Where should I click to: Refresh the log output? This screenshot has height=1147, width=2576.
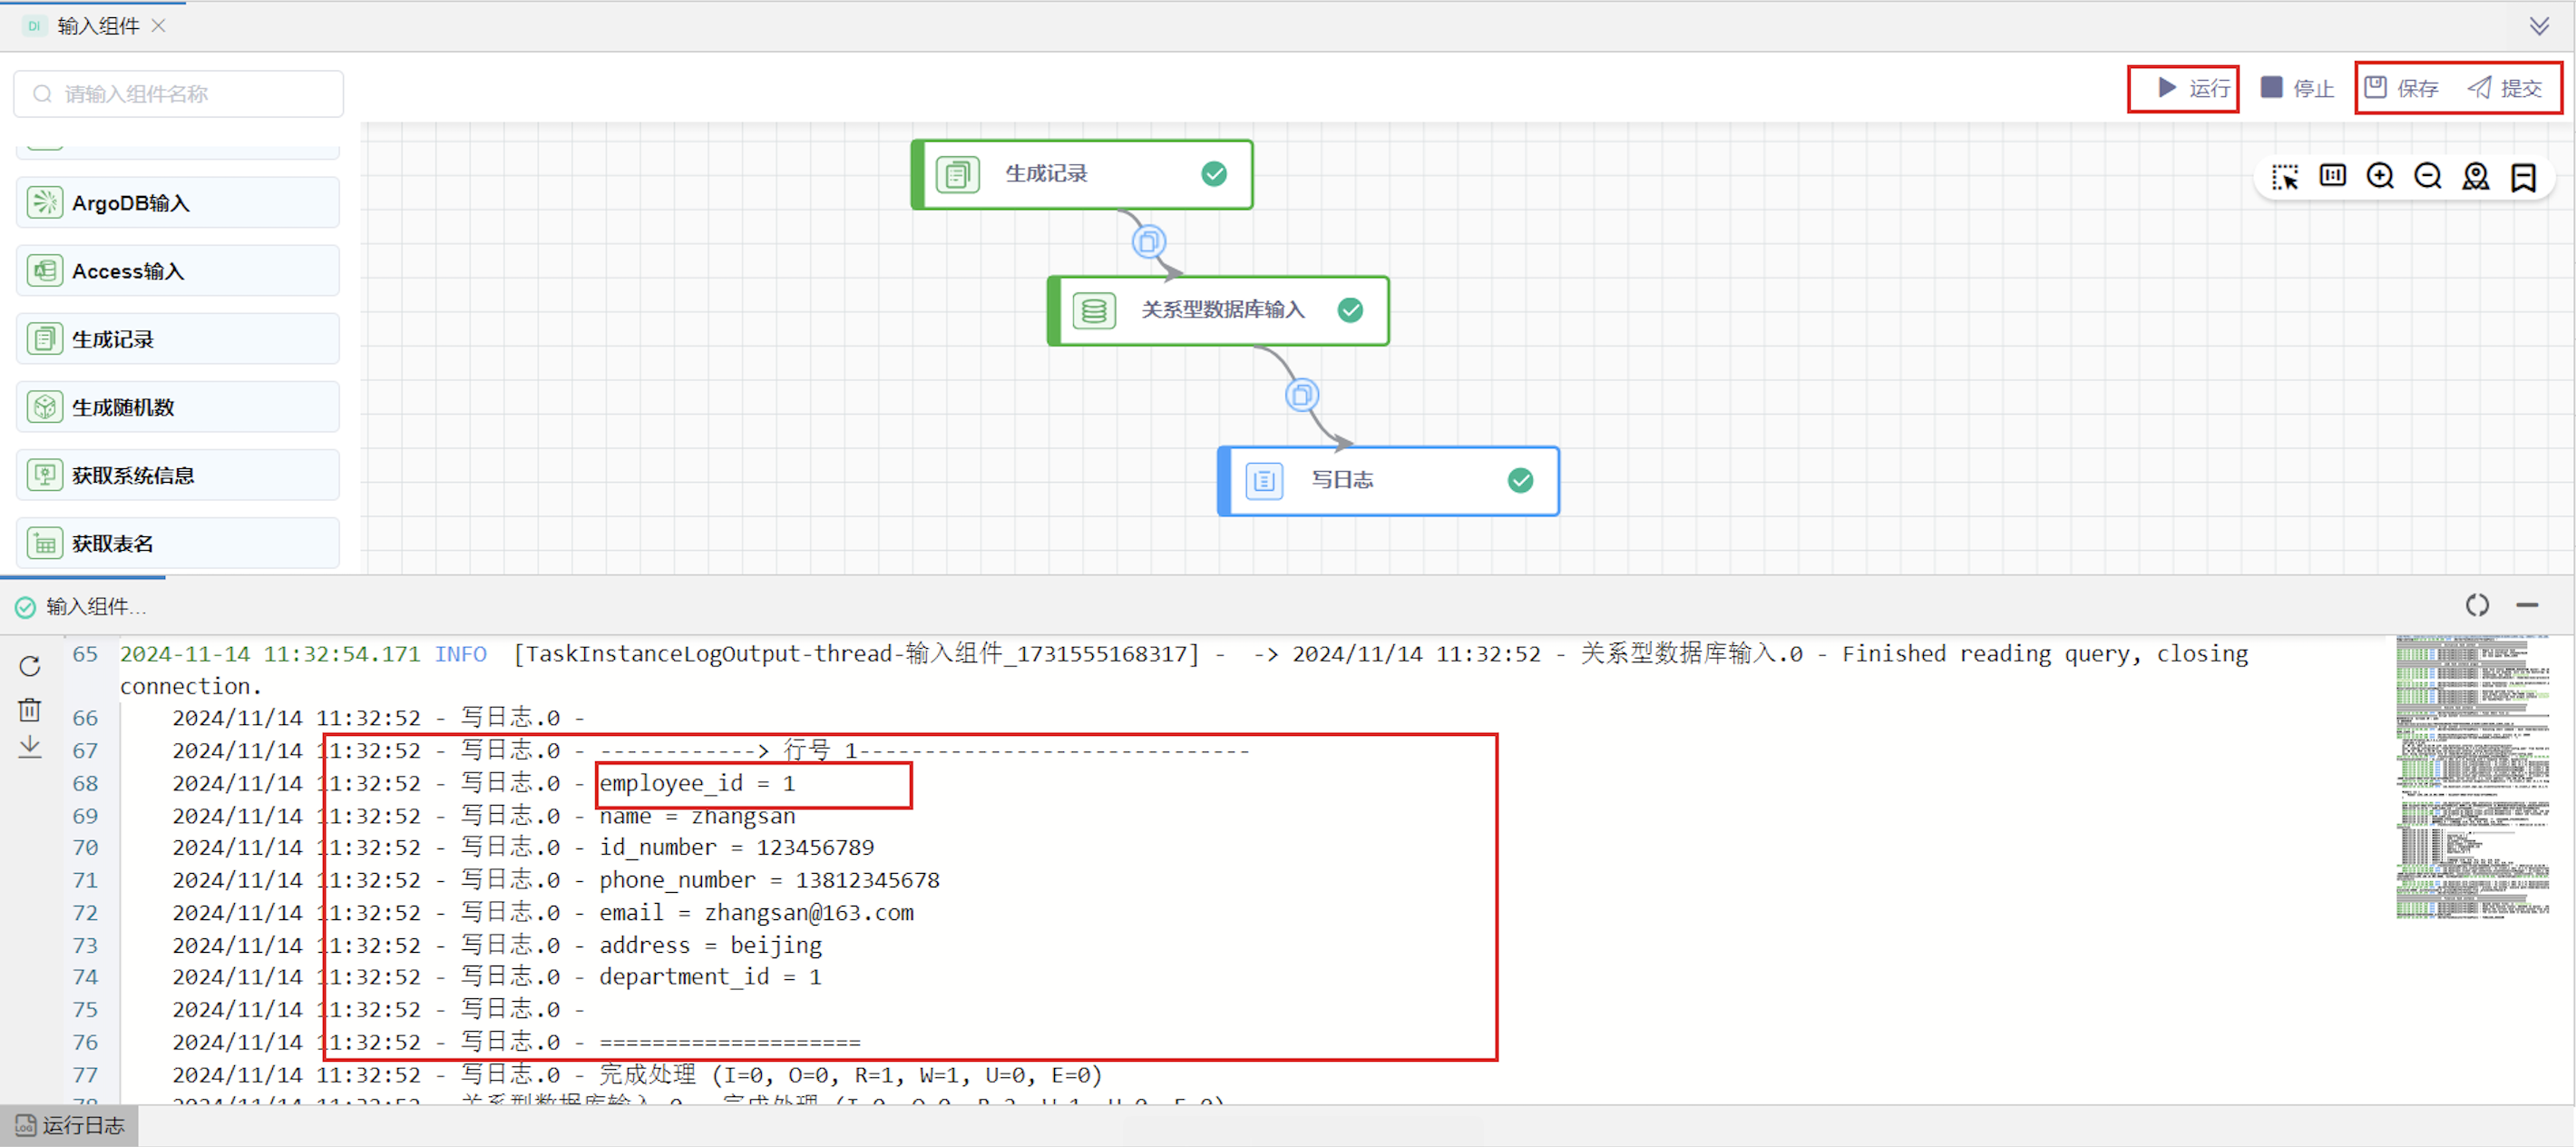[x=30, y=666]
